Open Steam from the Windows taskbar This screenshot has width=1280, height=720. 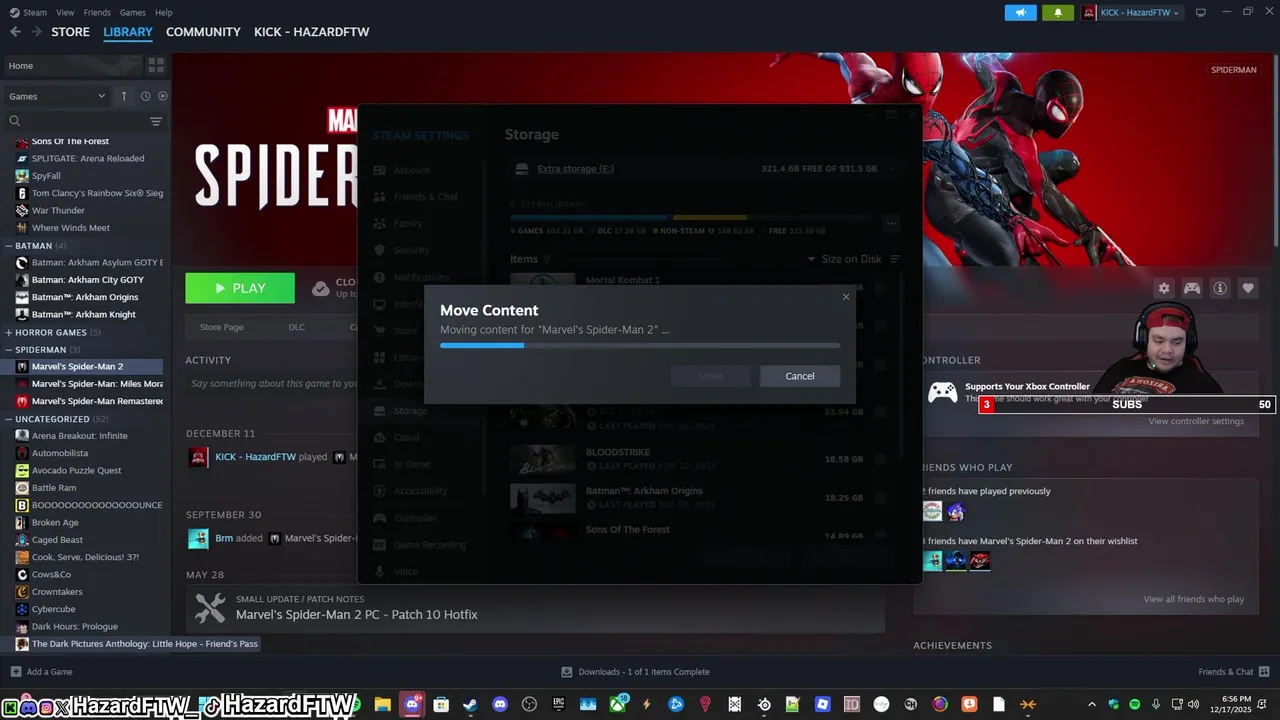[470, 704]
